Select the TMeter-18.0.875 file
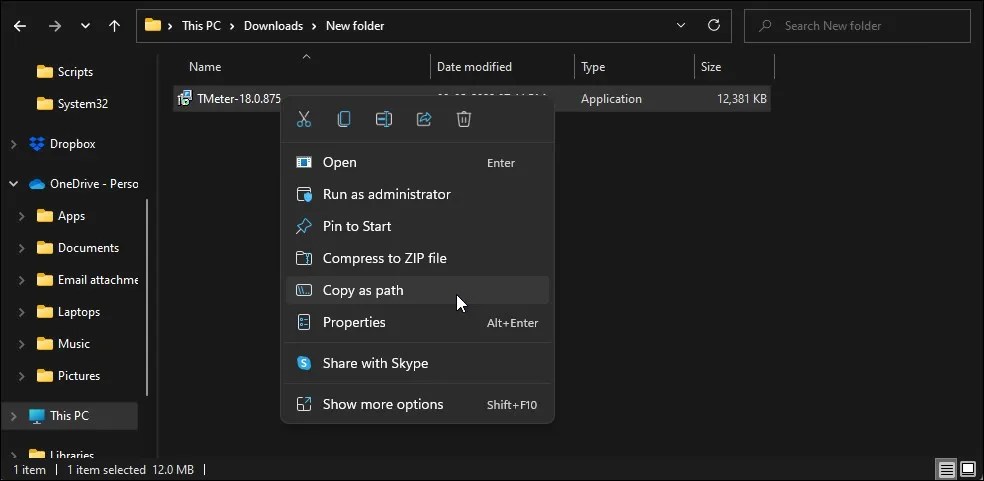The image size is (984, 481). pyautogui.click(x=239, y=99)
